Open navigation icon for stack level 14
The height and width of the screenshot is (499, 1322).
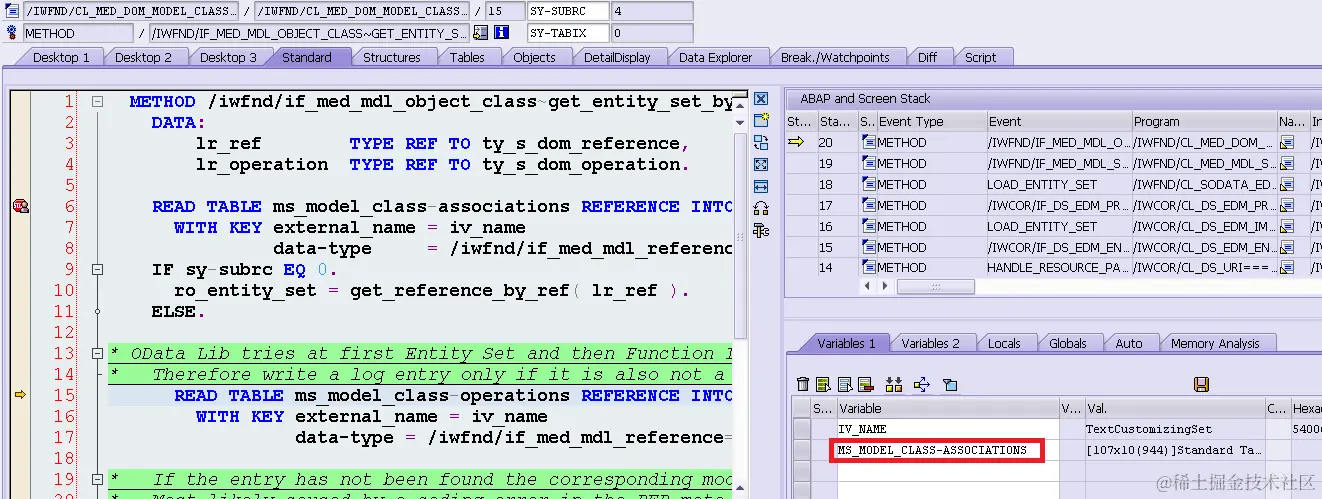(x=1287, y=268)
